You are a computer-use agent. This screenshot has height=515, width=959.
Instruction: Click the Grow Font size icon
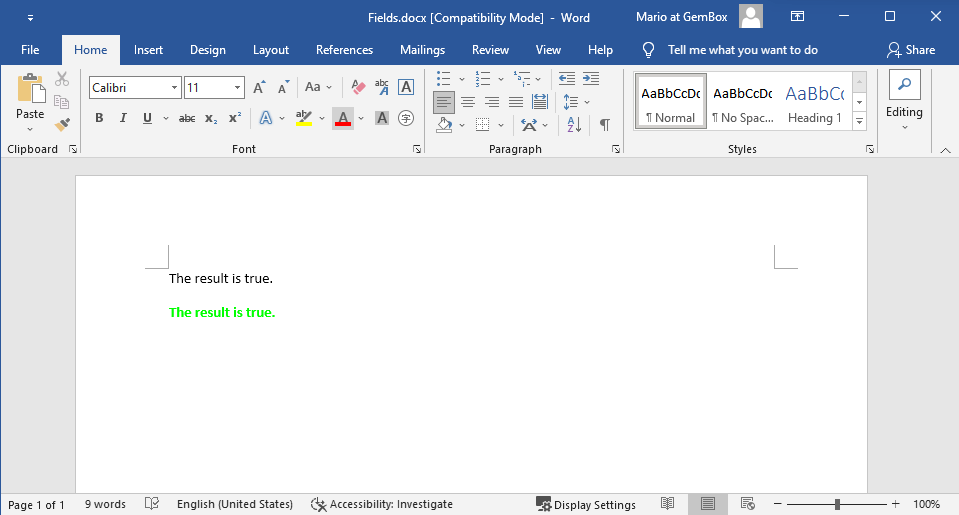pos(259,88)
